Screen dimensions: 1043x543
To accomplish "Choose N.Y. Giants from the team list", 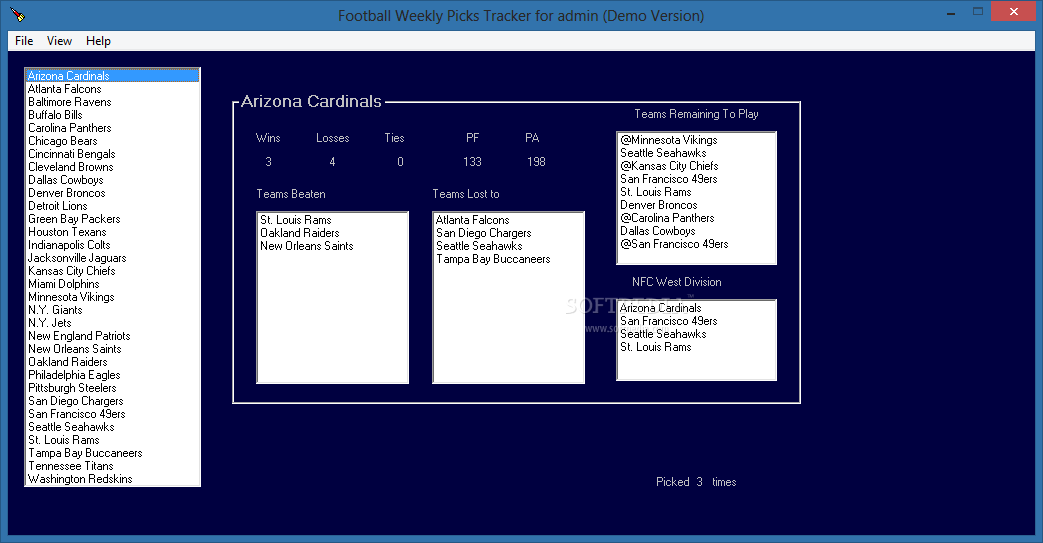I will coord(112,309).
